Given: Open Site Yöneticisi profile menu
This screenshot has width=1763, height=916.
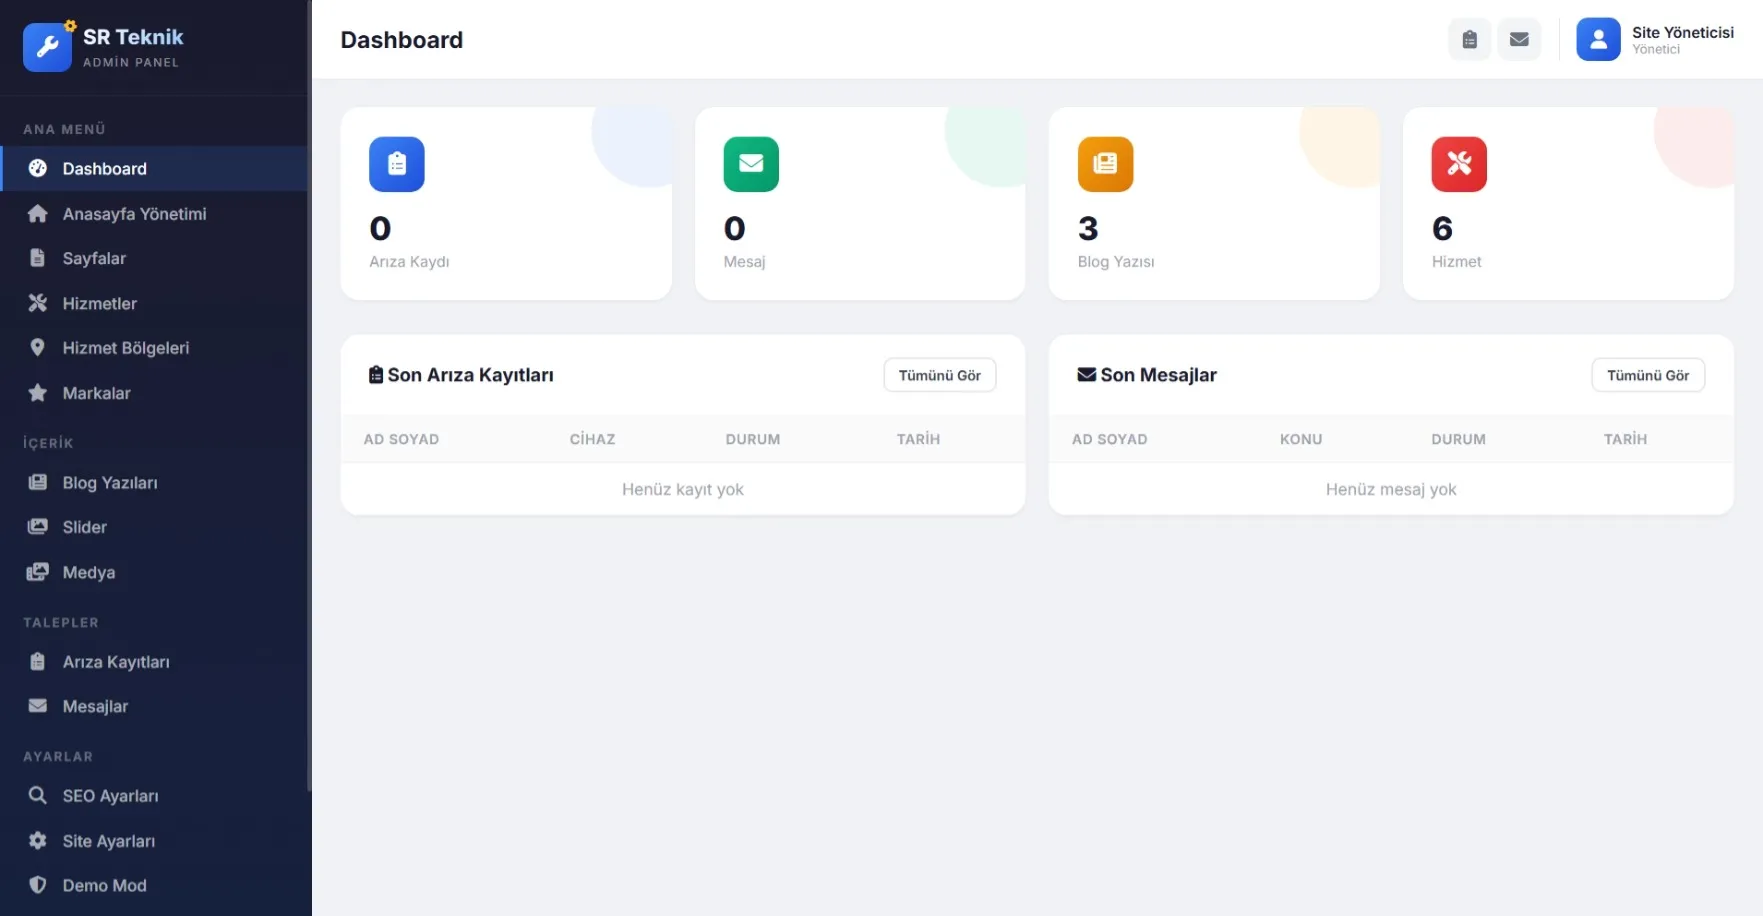Looking at the screenshot, I should [1682, 40].
